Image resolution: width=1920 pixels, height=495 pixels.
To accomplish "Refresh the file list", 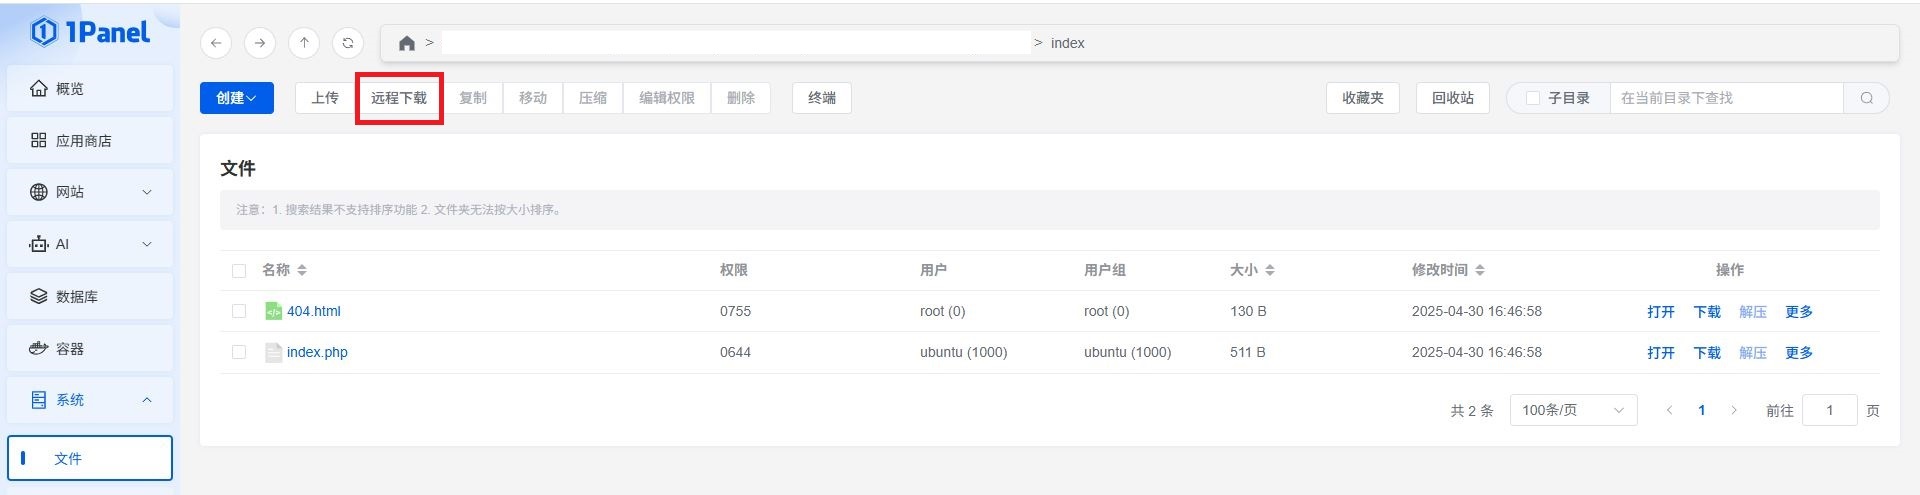I will (348, 43).
